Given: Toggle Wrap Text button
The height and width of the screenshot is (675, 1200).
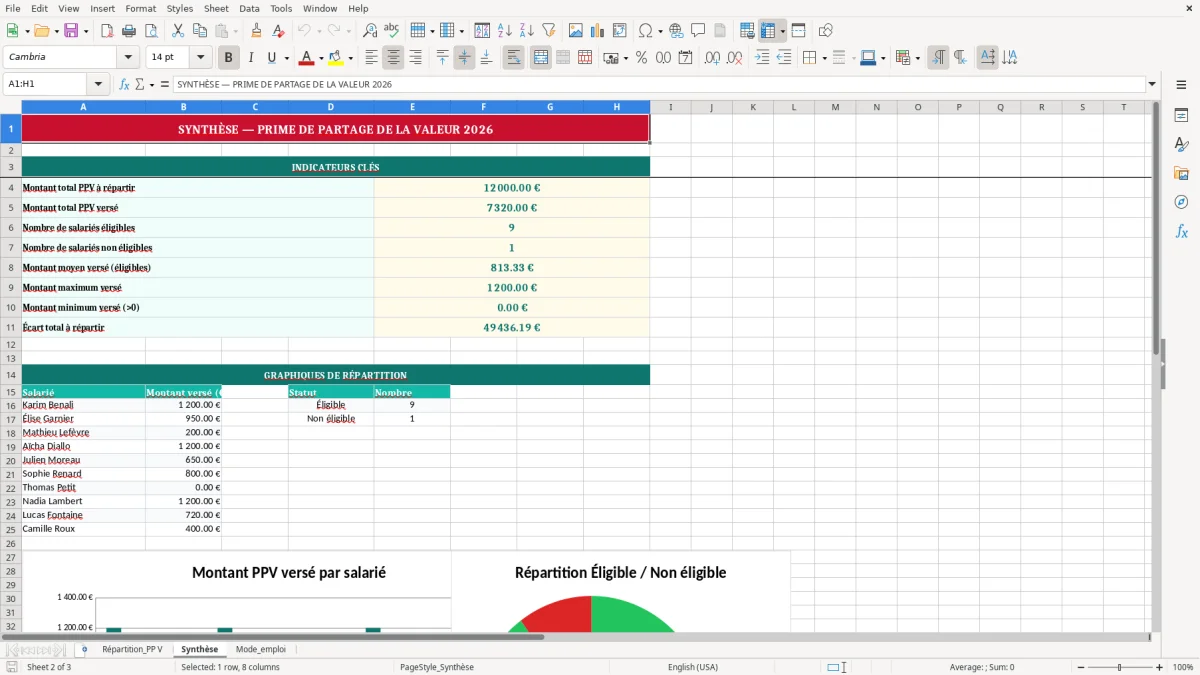Looking at the screenshot, I should click(x=513, y=58).
